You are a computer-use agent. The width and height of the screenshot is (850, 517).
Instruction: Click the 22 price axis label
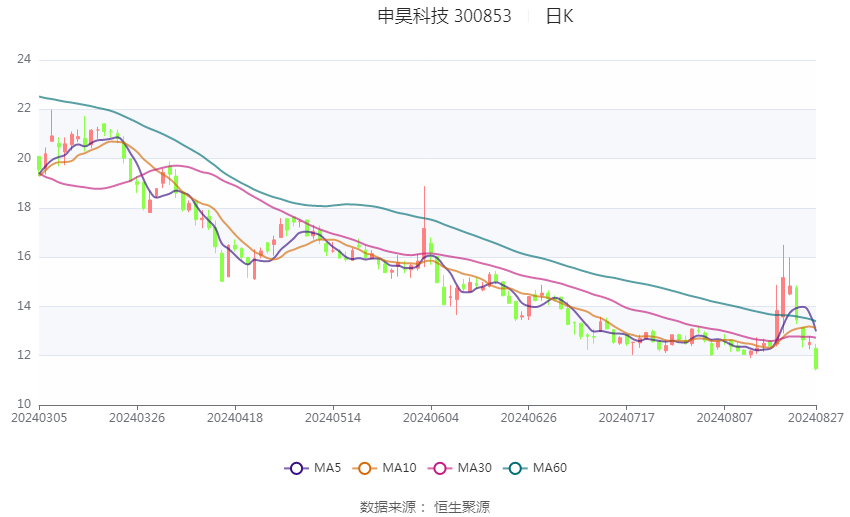point(24,108)
